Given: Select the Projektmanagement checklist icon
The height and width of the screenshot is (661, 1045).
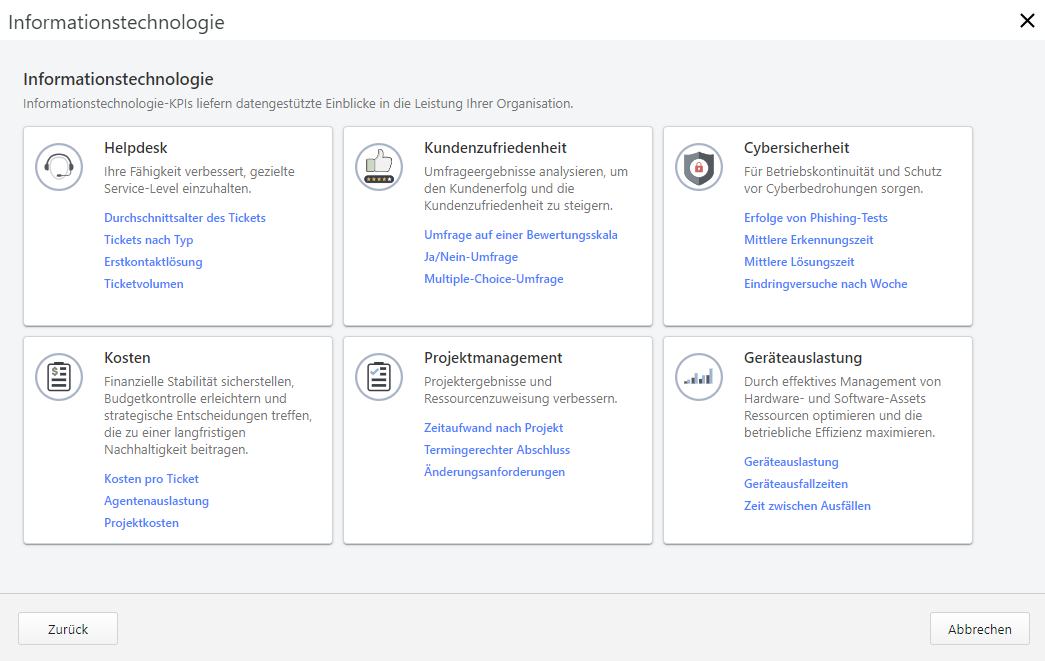Looking at the screenshot, I should 378,377.
